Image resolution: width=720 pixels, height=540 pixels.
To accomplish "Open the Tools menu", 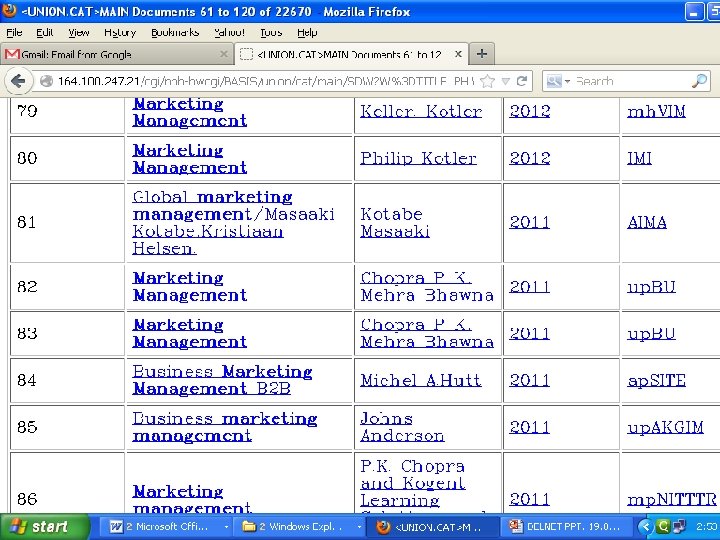I will click(271, 33).
